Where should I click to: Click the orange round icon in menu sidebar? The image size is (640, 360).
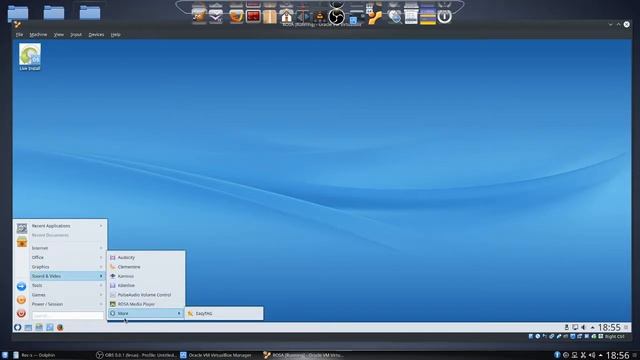(22, 300)
